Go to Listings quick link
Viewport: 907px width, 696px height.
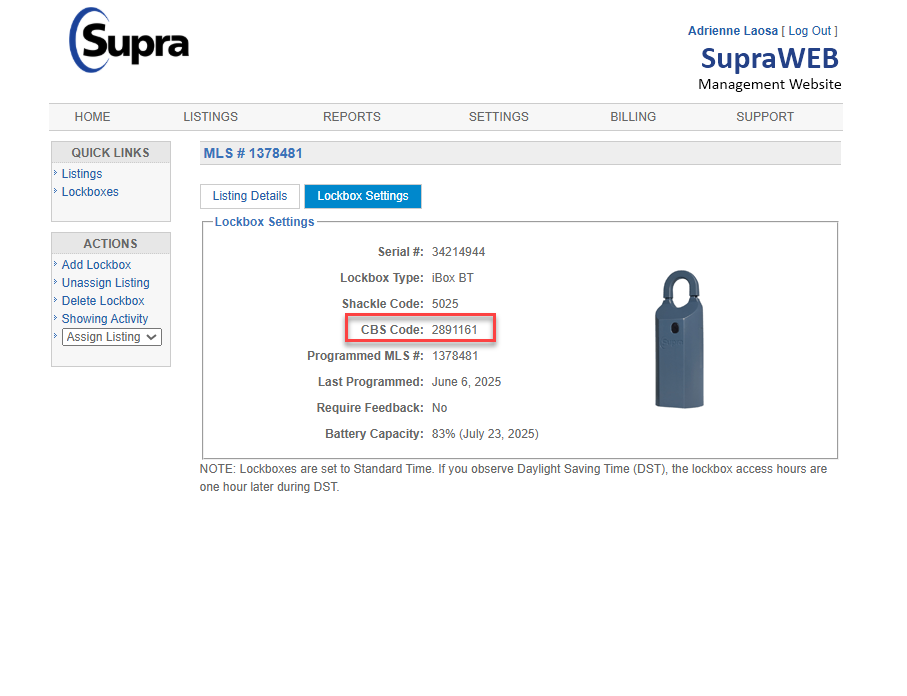click(82, 174)
